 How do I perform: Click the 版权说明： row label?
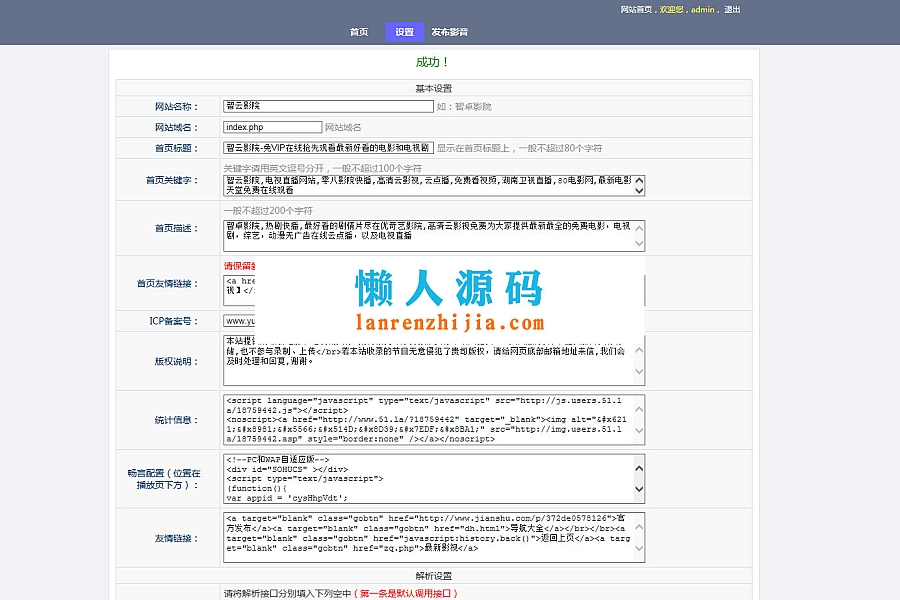[x=176, y=362]
